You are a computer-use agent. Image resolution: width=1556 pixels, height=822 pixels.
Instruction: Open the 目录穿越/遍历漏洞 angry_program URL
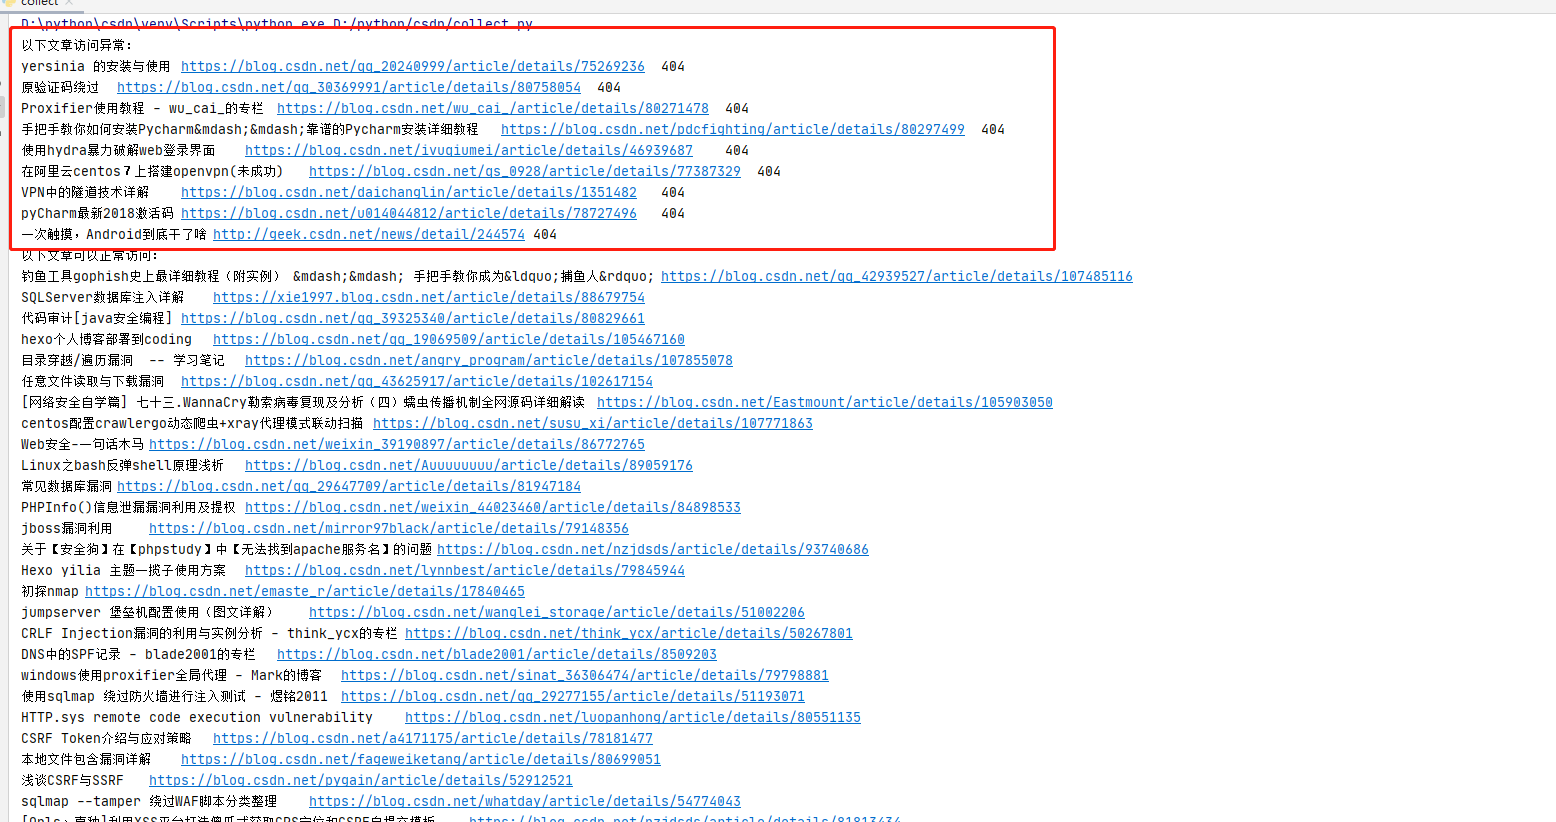point(489,360)
